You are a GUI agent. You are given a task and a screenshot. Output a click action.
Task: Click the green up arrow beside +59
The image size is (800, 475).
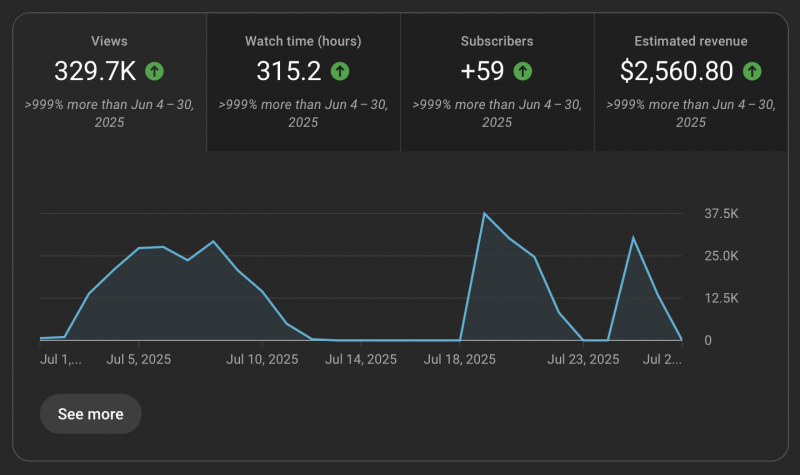coord(522,71)
